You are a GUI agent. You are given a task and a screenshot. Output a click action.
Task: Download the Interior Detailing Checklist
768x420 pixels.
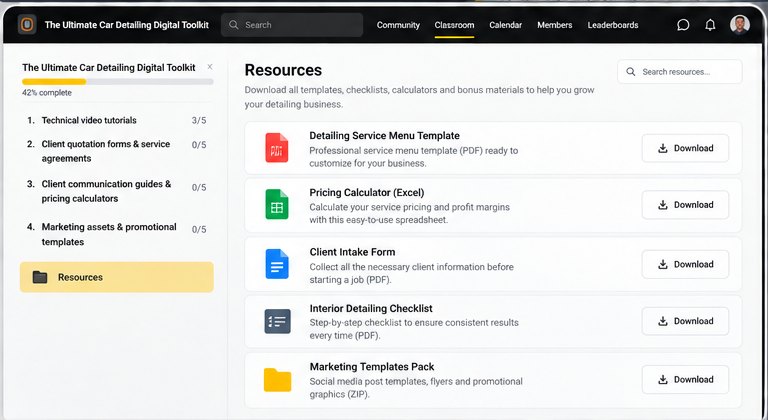point(685,321)
